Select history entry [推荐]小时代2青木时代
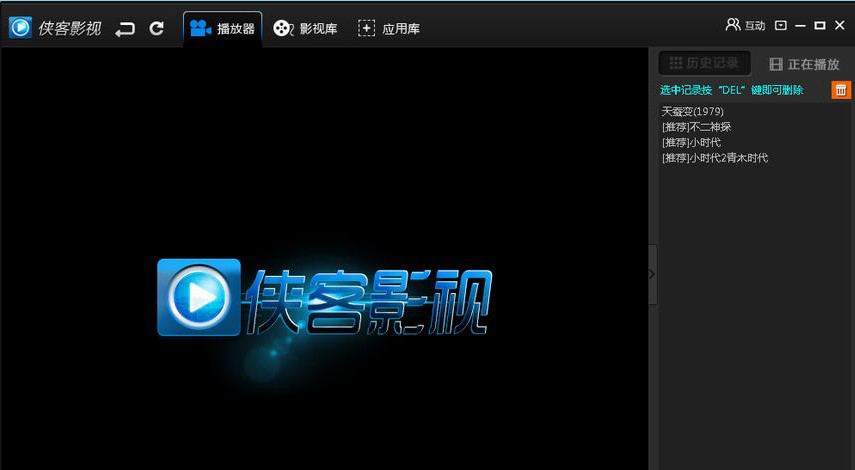The image size is (855, 470). tap(715, 158)
